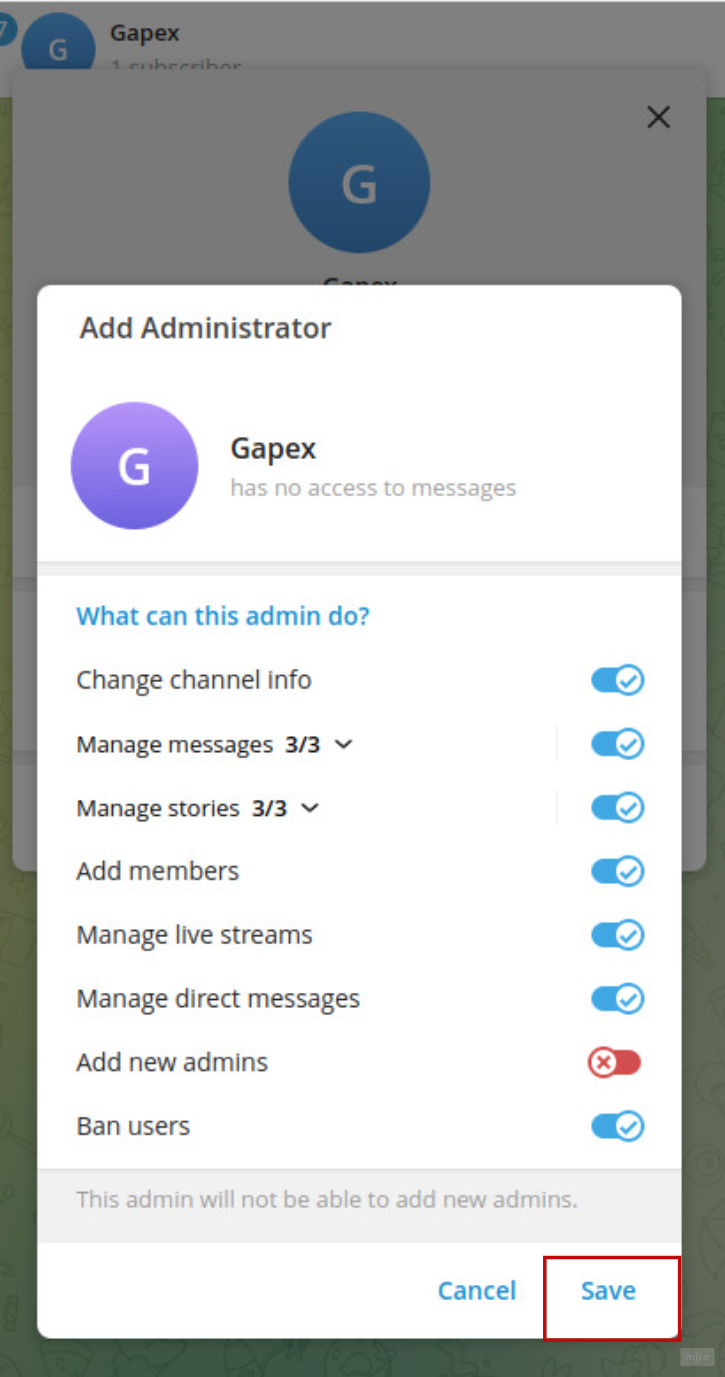The width and height of the screenshot is (725, 1377).
Task: Click Manage stories label to expand options
Action: click(x=158, y=808)
